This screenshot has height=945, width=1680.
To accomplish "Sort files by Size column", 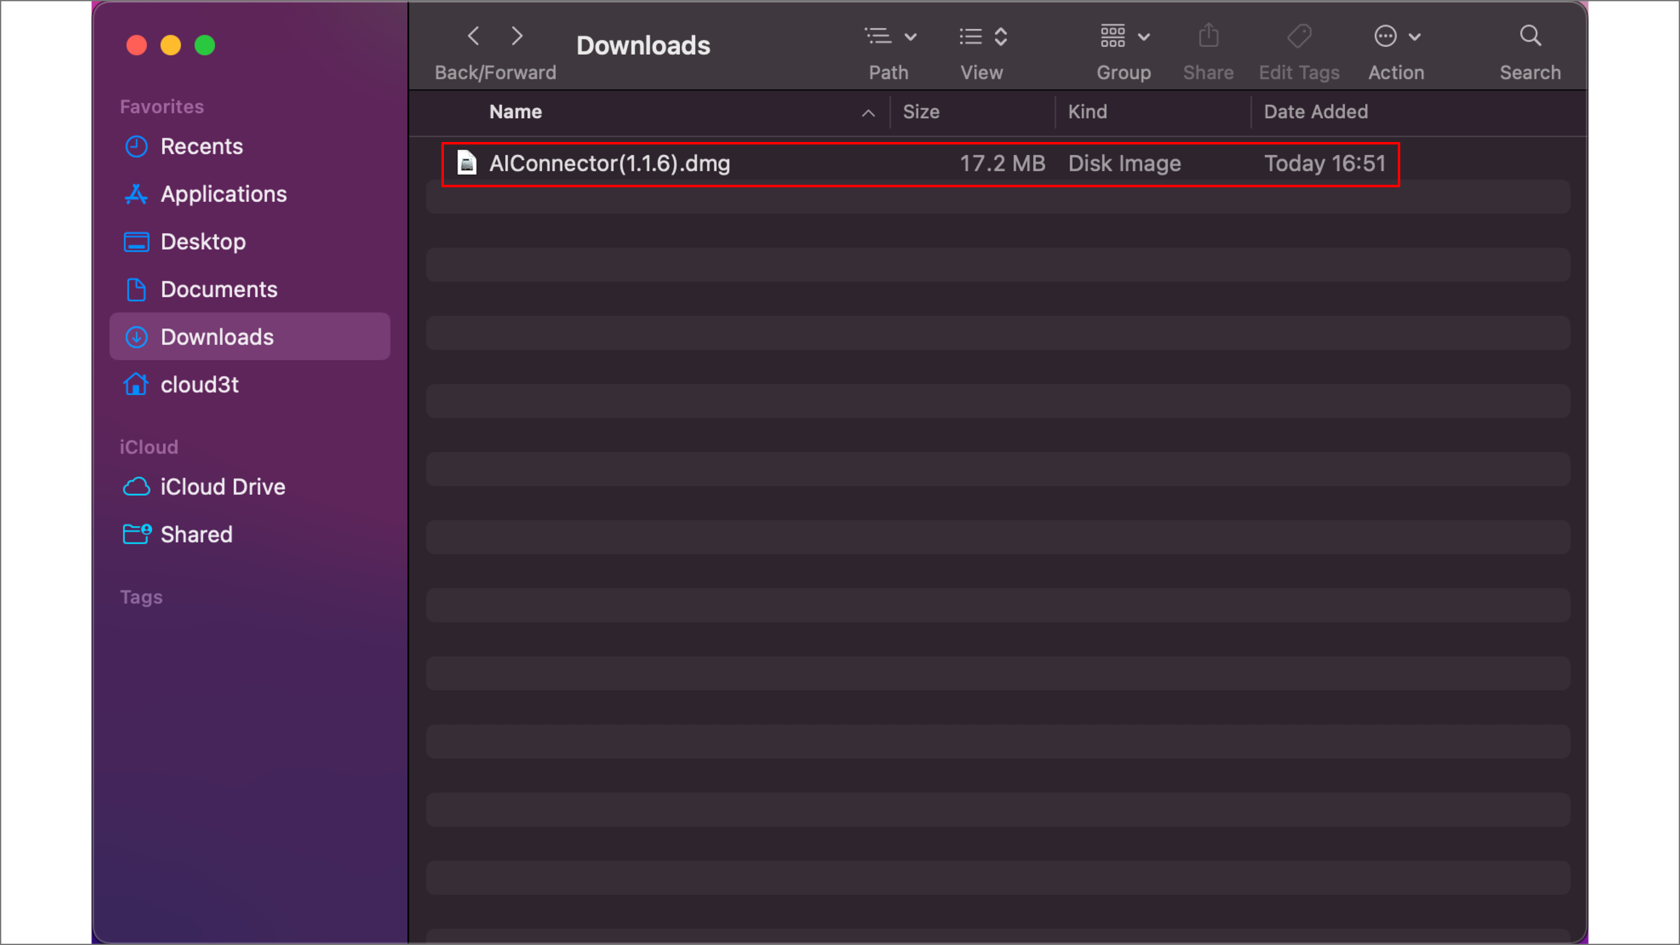I will pyautogui.click(x=921, y=112).
